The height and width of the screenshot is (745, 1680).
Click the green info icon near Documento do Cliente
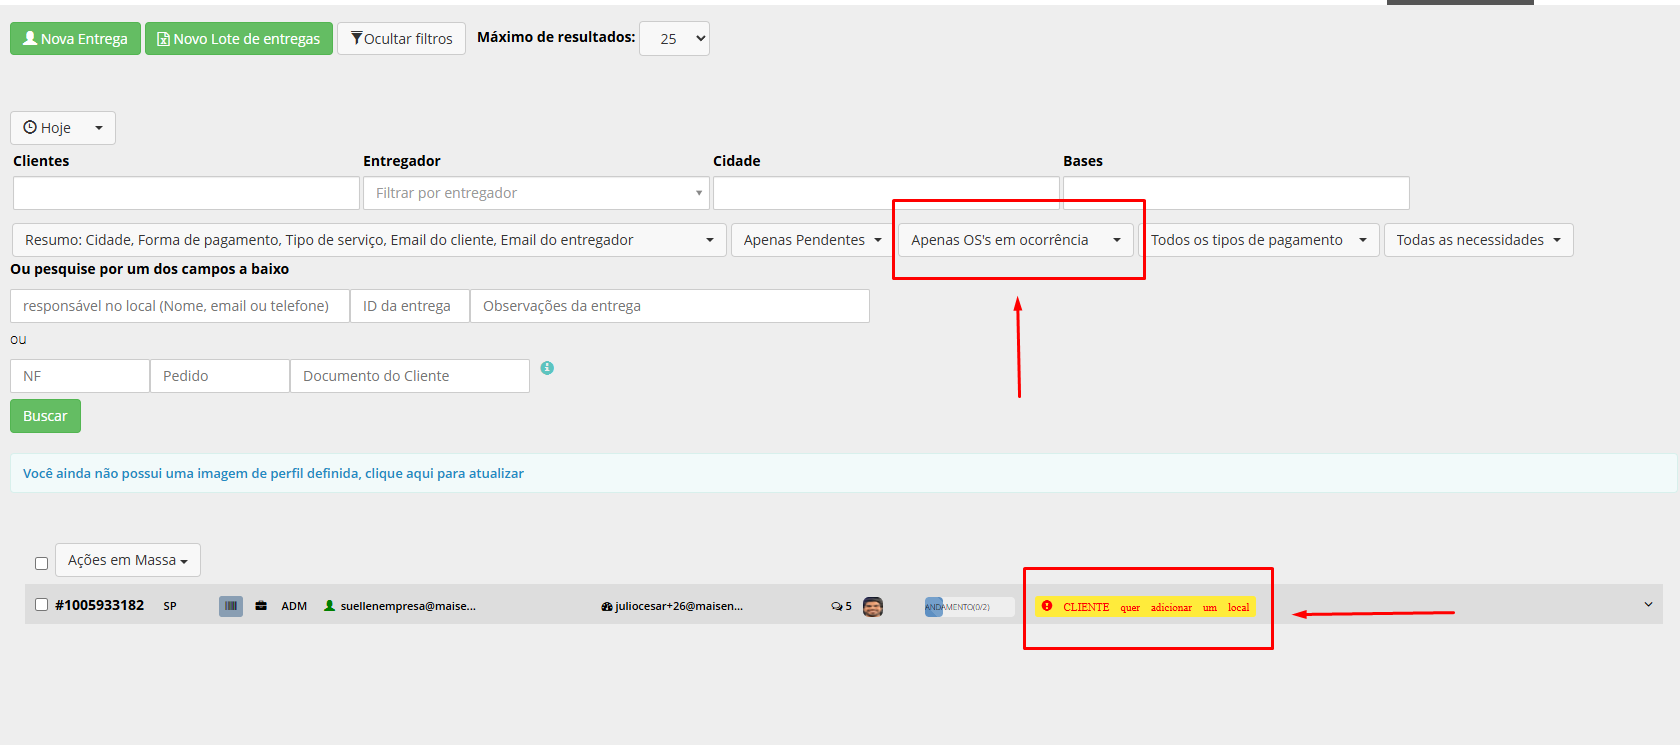pyautogui.click(x=547, y=368)
